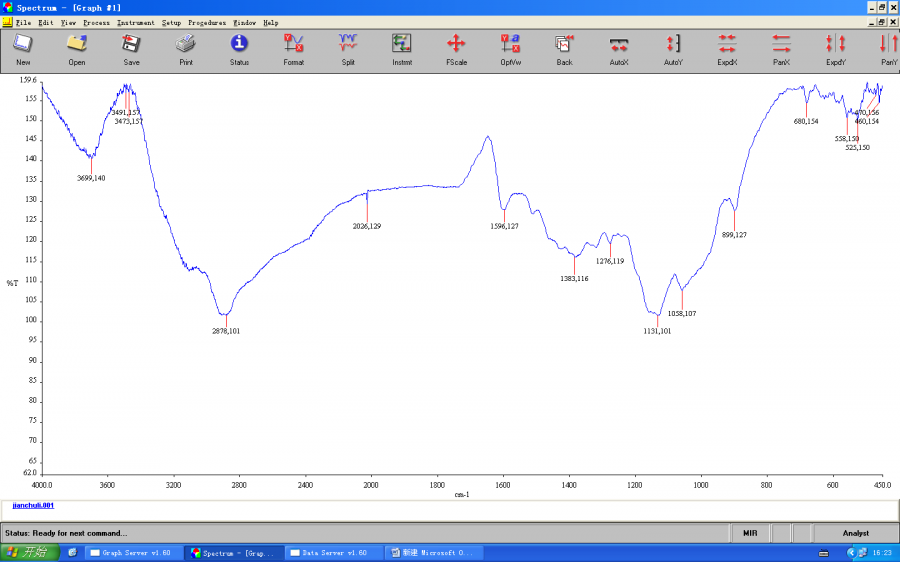Open the Procedures menu

tap(207, 23)
